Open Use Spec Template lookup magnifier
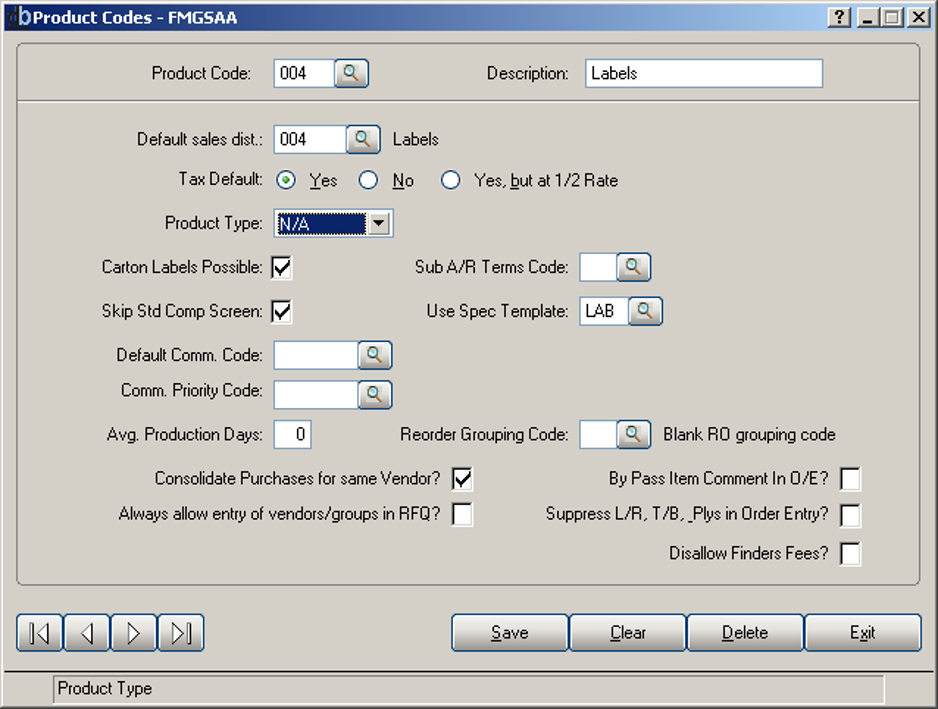This screenshot has height=709, width=938. coord(645,311)
